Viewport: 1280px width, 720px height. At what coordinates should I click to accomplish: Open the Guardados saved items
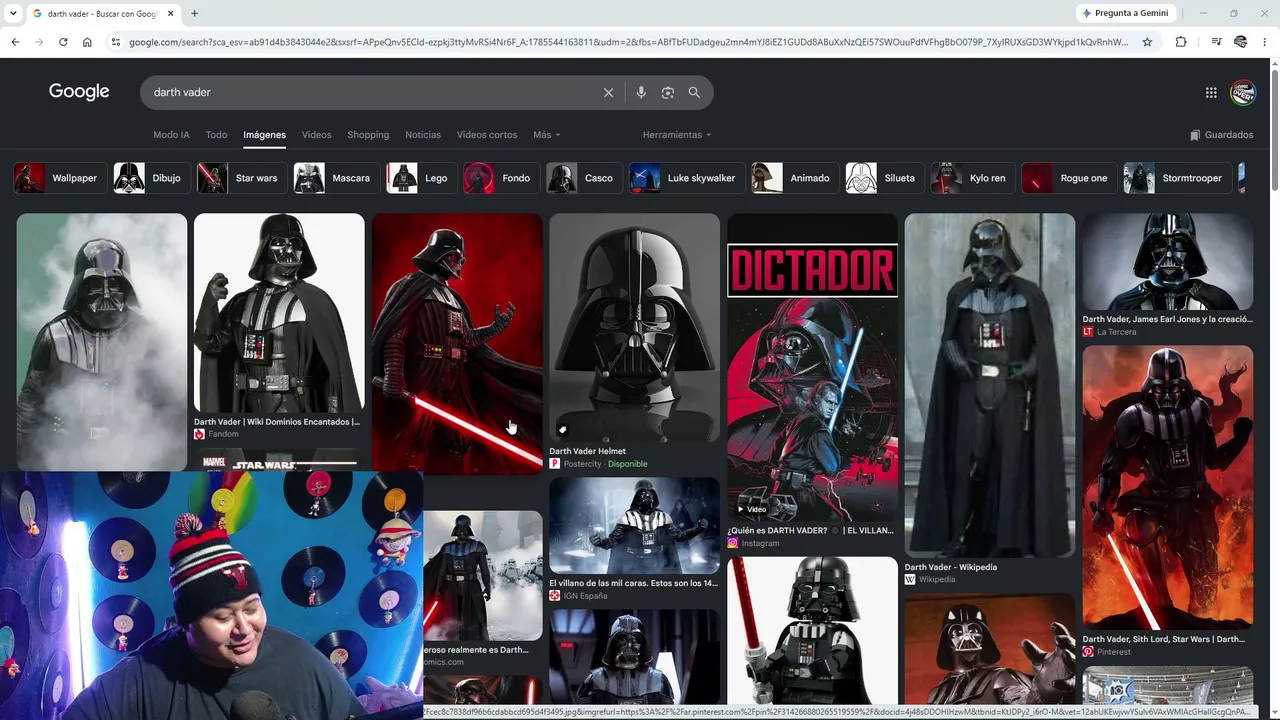1222,135
